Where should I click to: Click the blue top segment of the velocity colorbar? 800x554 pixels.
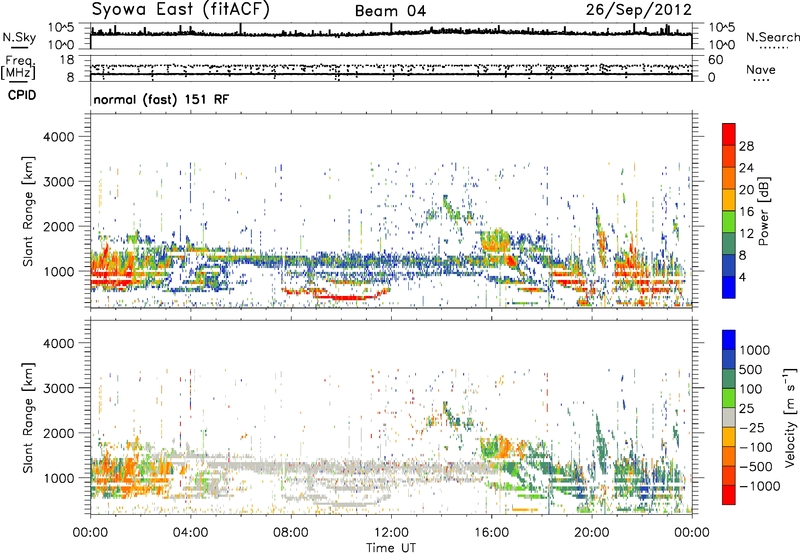click(729, 340)
